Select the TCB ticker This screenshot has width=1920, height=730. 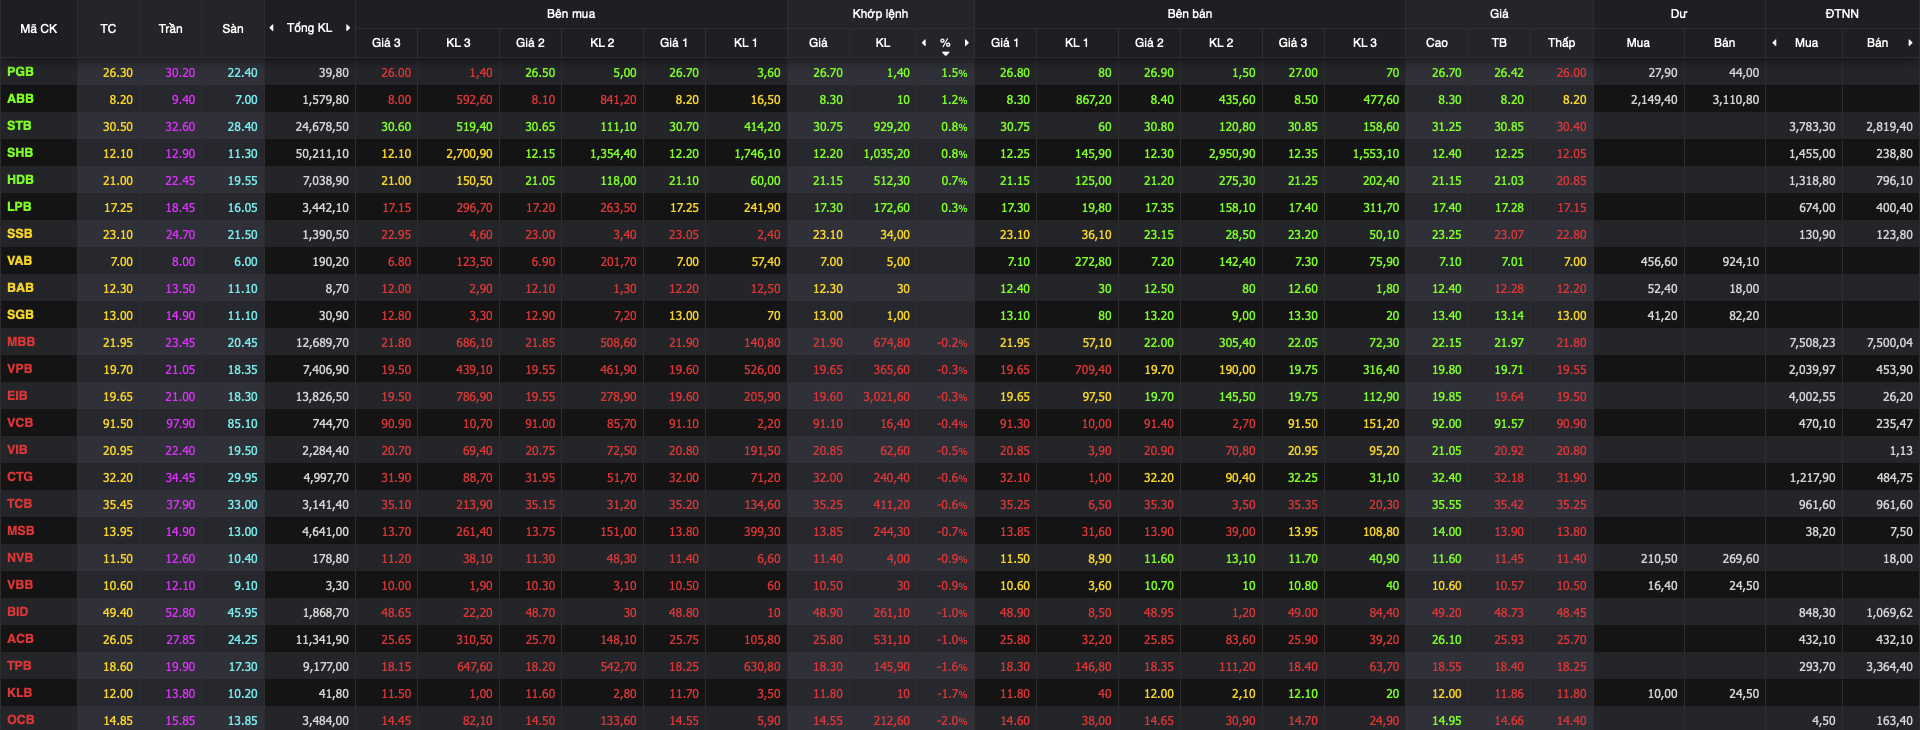coord(19,504)
